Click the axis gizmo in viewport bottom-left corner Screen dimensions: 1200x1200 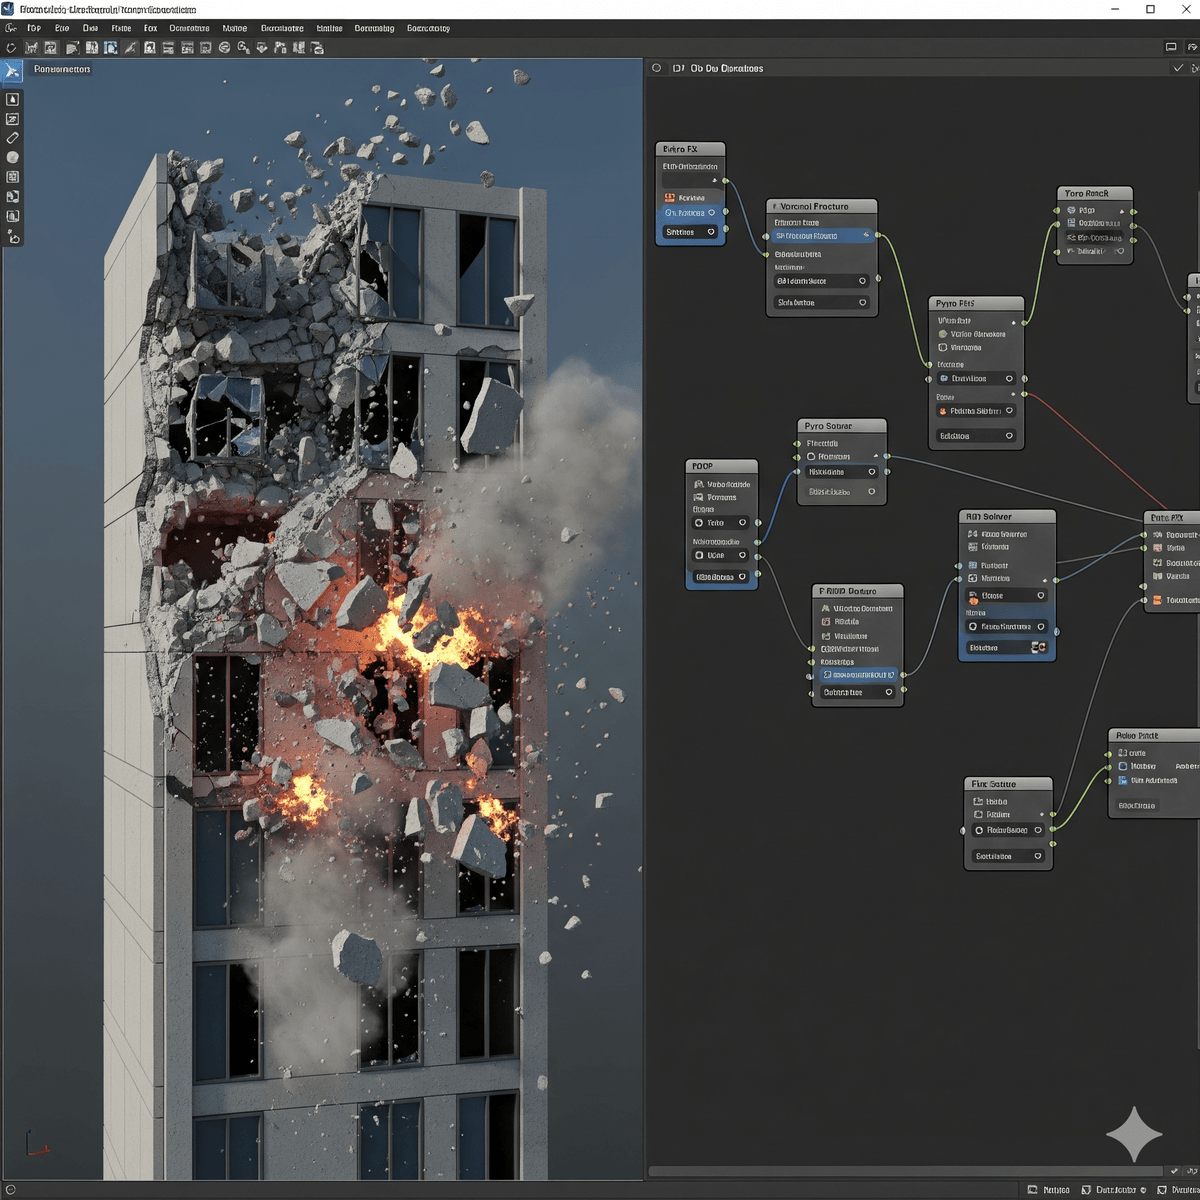click(32, 1145)
